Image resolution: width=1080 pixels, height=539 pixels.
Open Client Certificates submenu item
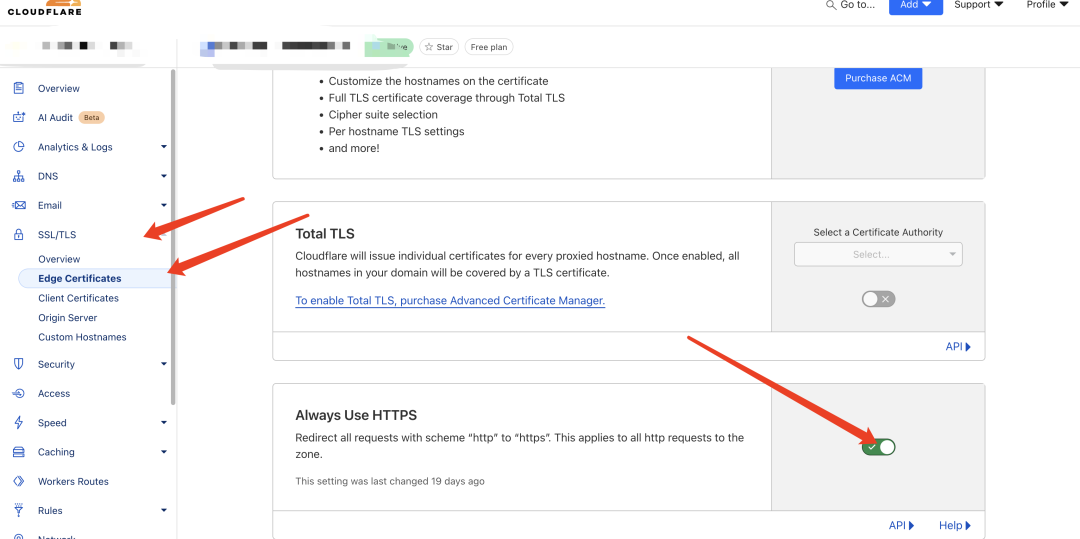coord(78,298)
